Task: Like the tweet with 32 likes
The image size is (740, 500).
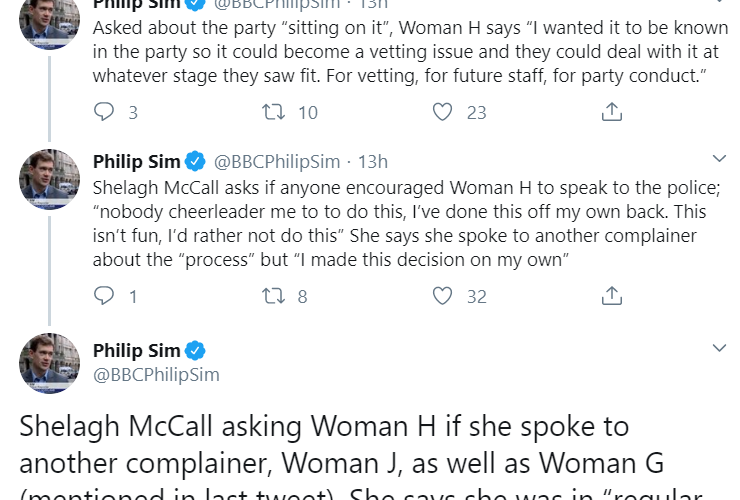Action: click(x=443, y=295)
